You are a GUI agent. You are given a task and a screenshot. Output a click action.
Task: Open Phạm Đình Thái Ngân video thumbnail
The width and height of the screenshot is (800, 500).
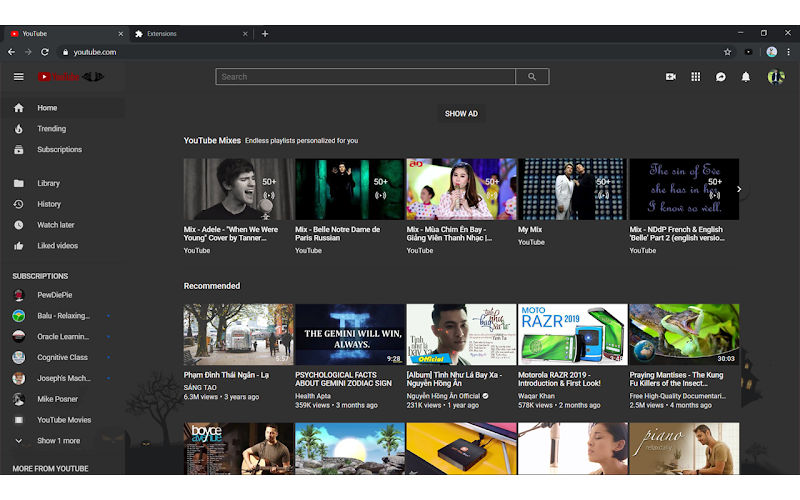[238, 335]
